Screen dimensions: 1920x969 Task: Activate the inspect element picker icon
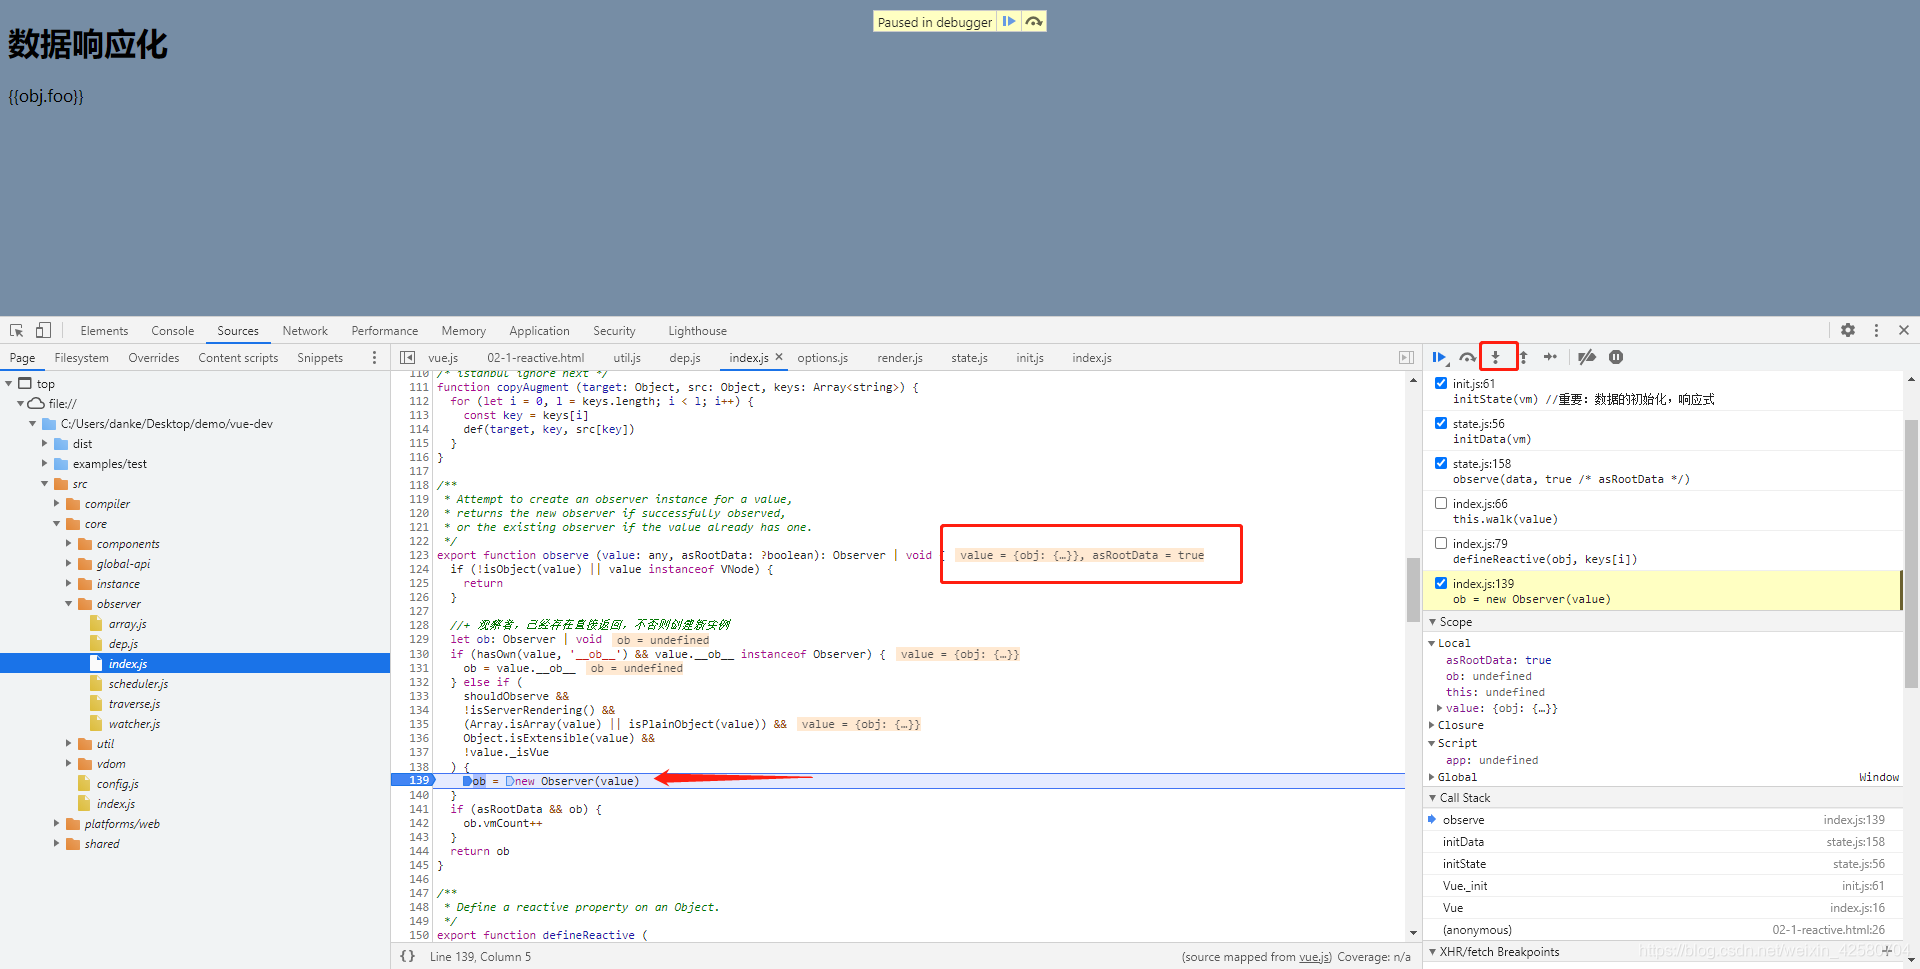click(x=17, y=330)
